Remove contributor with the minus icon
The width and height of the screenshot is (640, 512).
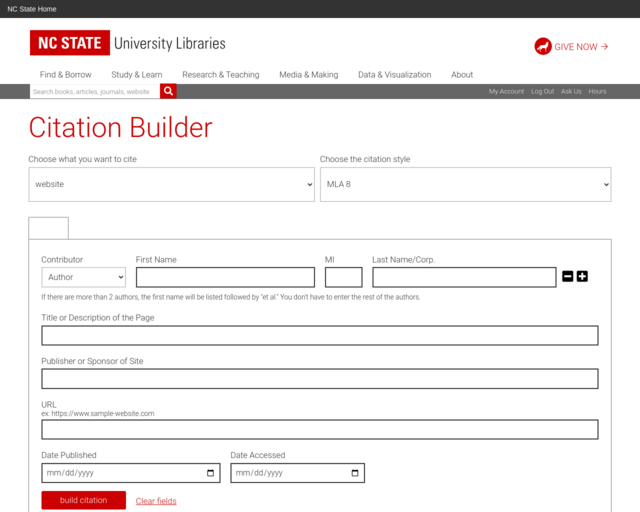(x=567, y=276)
